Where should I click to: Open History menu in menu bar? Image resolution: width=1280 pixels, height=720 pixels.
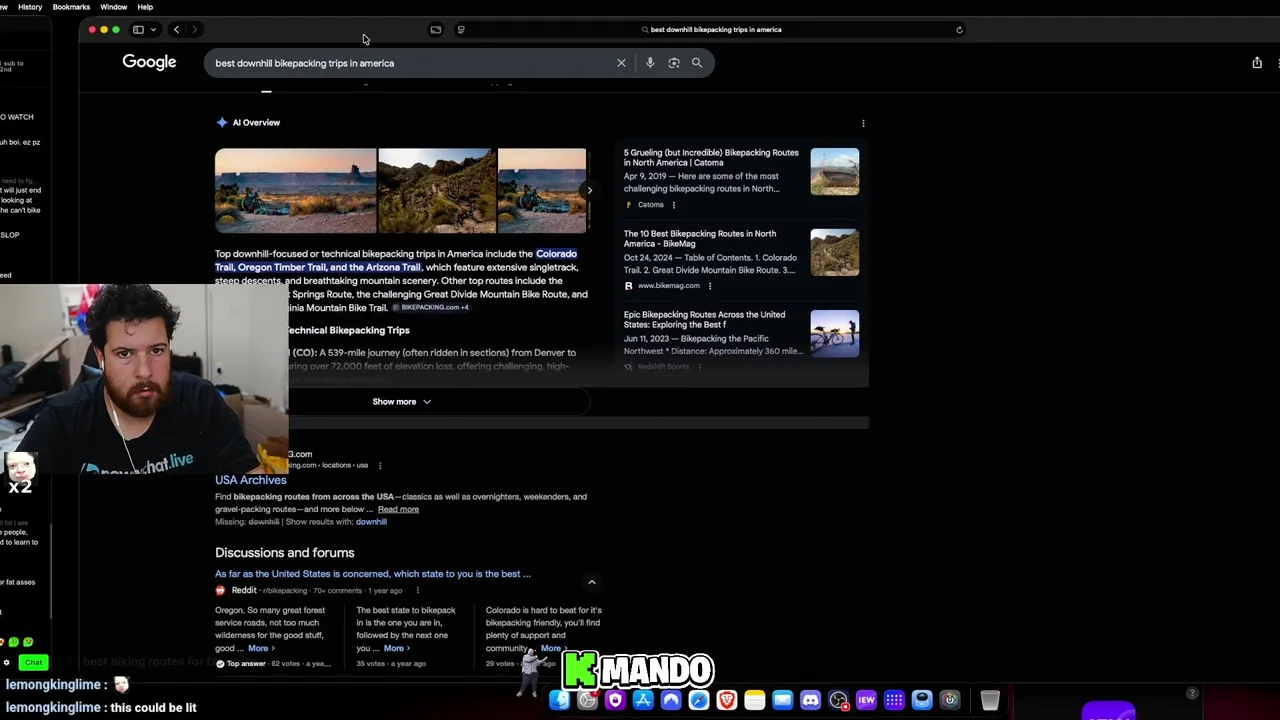click(x=30, y=7)
